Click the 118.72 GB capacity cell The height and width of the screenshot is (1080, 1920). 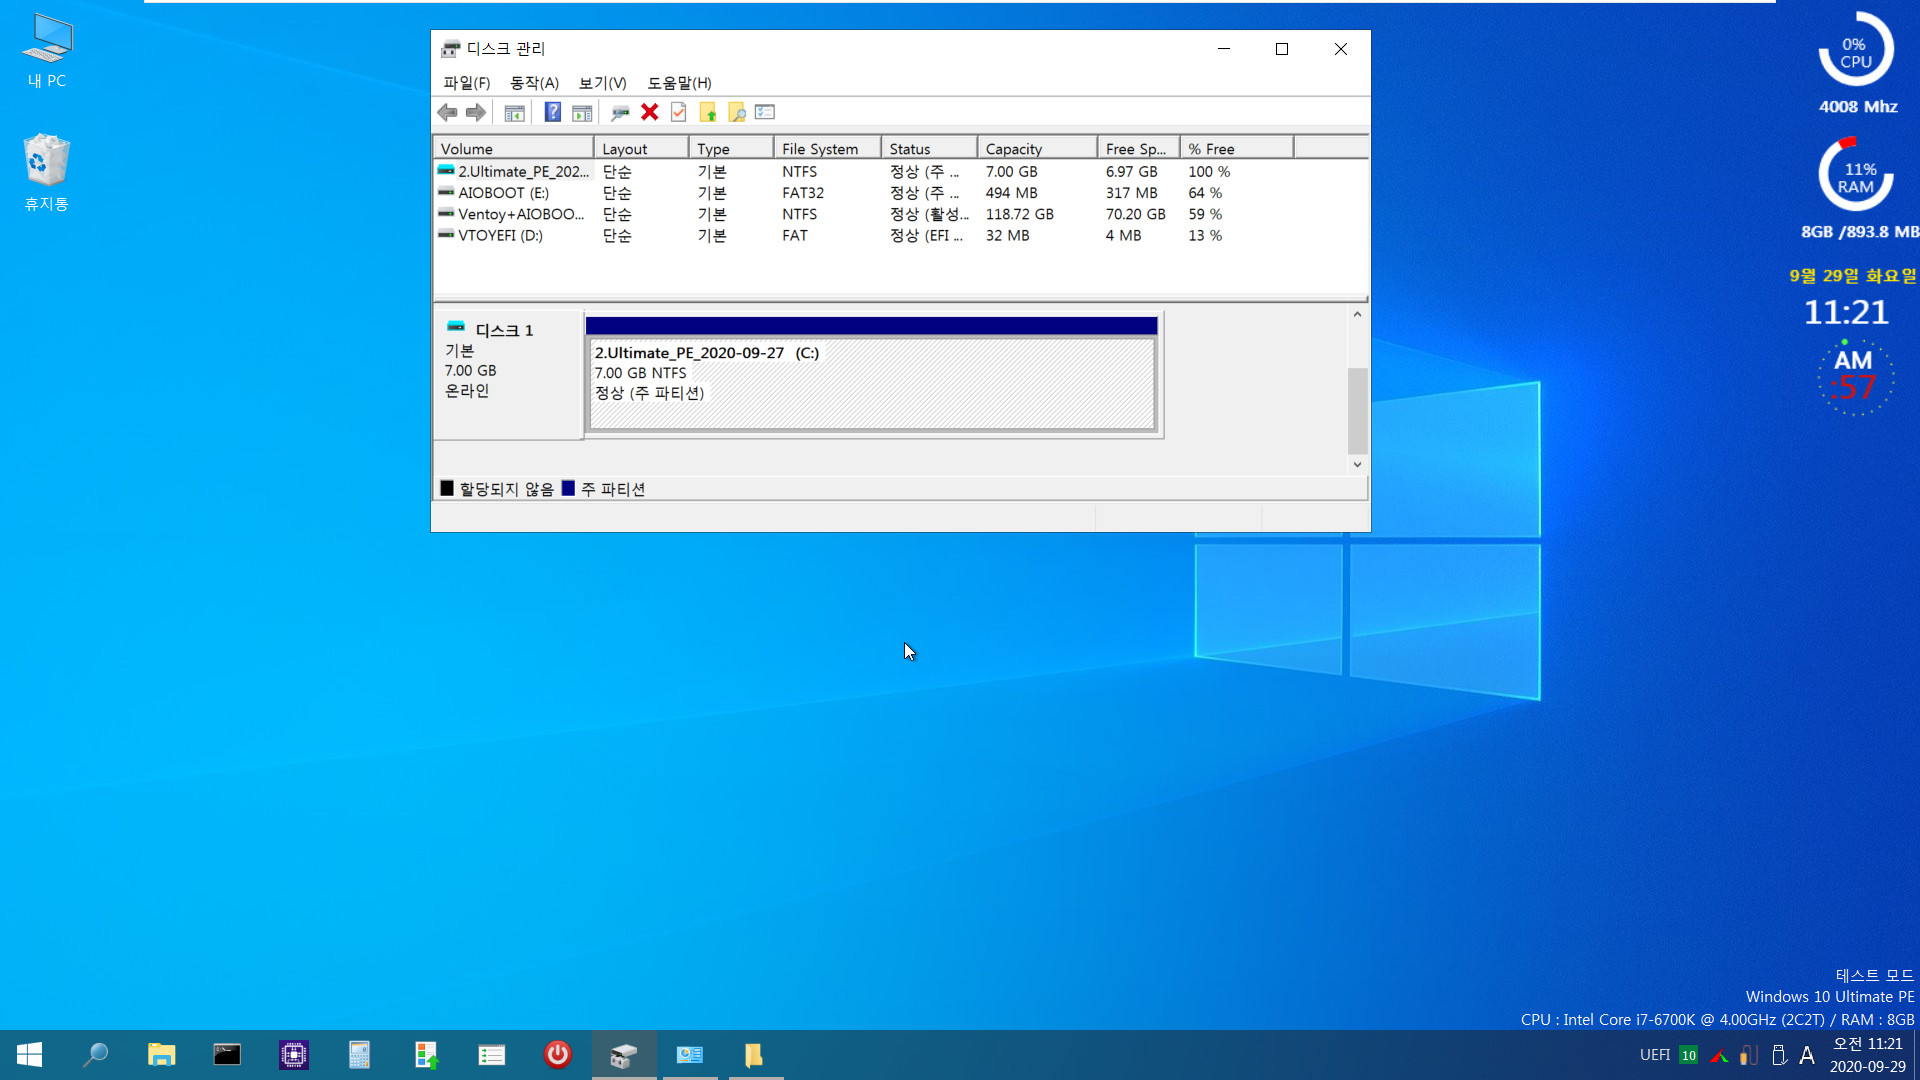(x=1019, y=214)
